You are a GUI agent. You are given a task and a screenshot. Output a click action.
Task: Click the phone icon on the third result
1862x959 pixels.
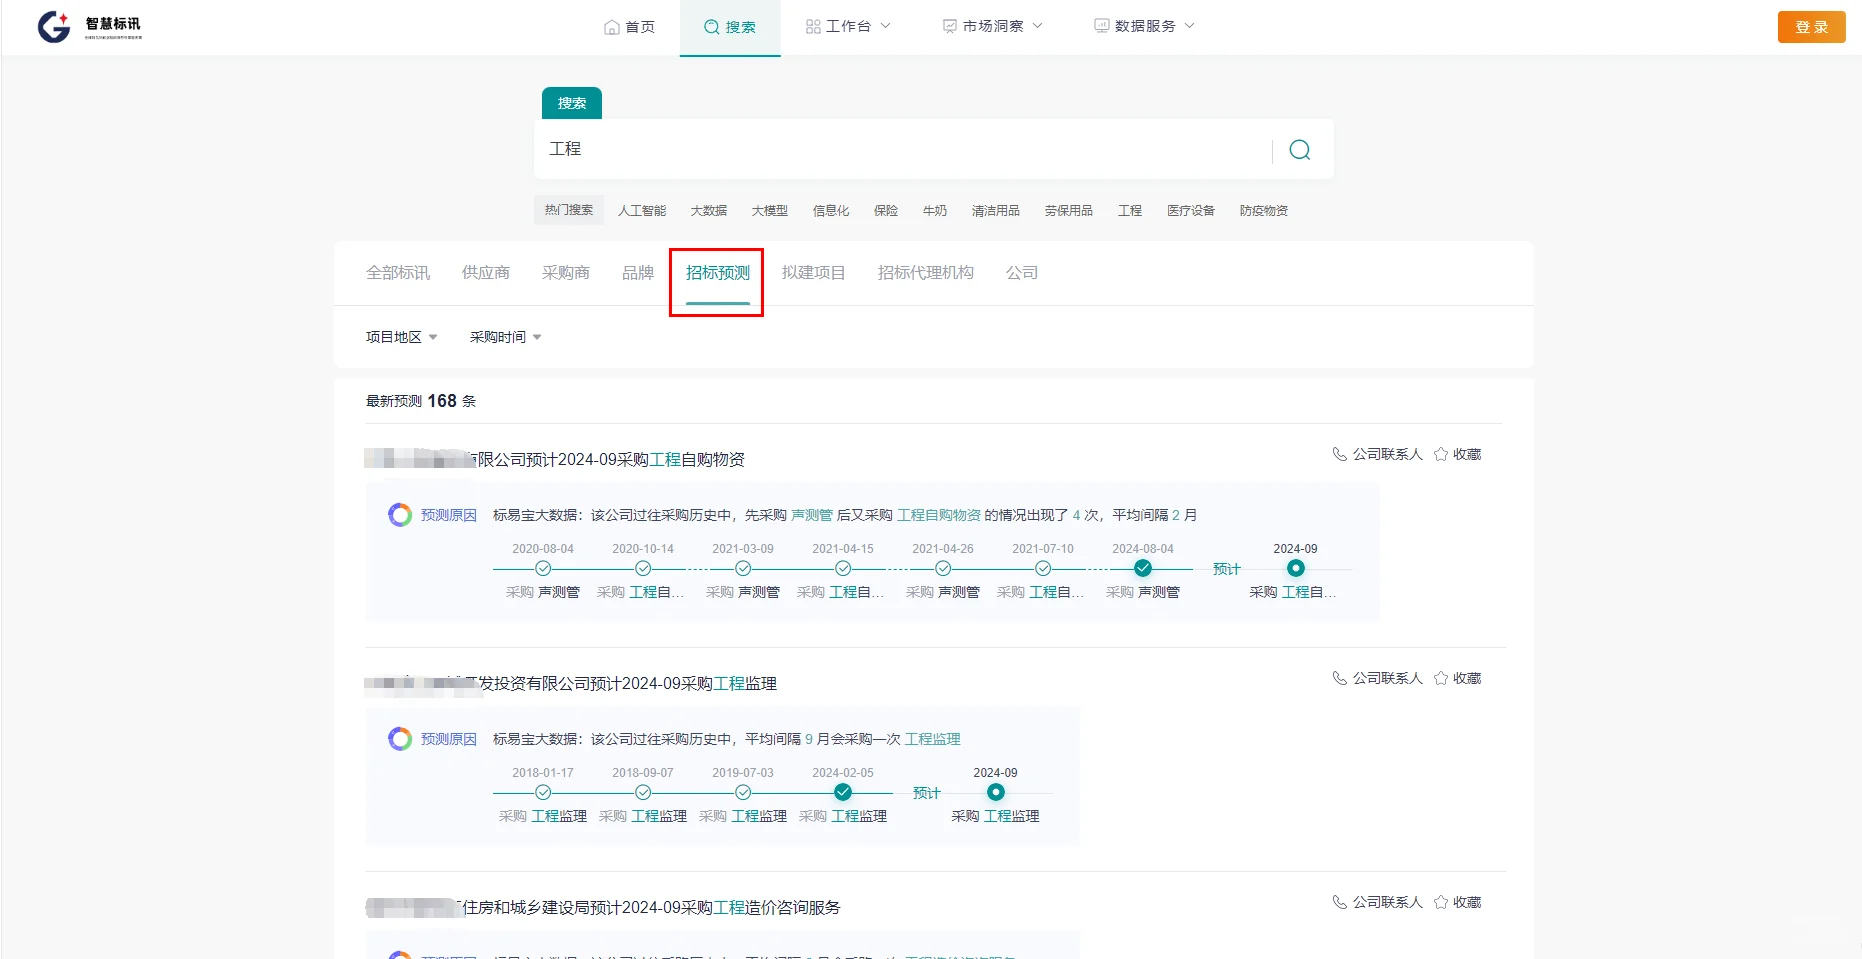[x=1339, y=901]
